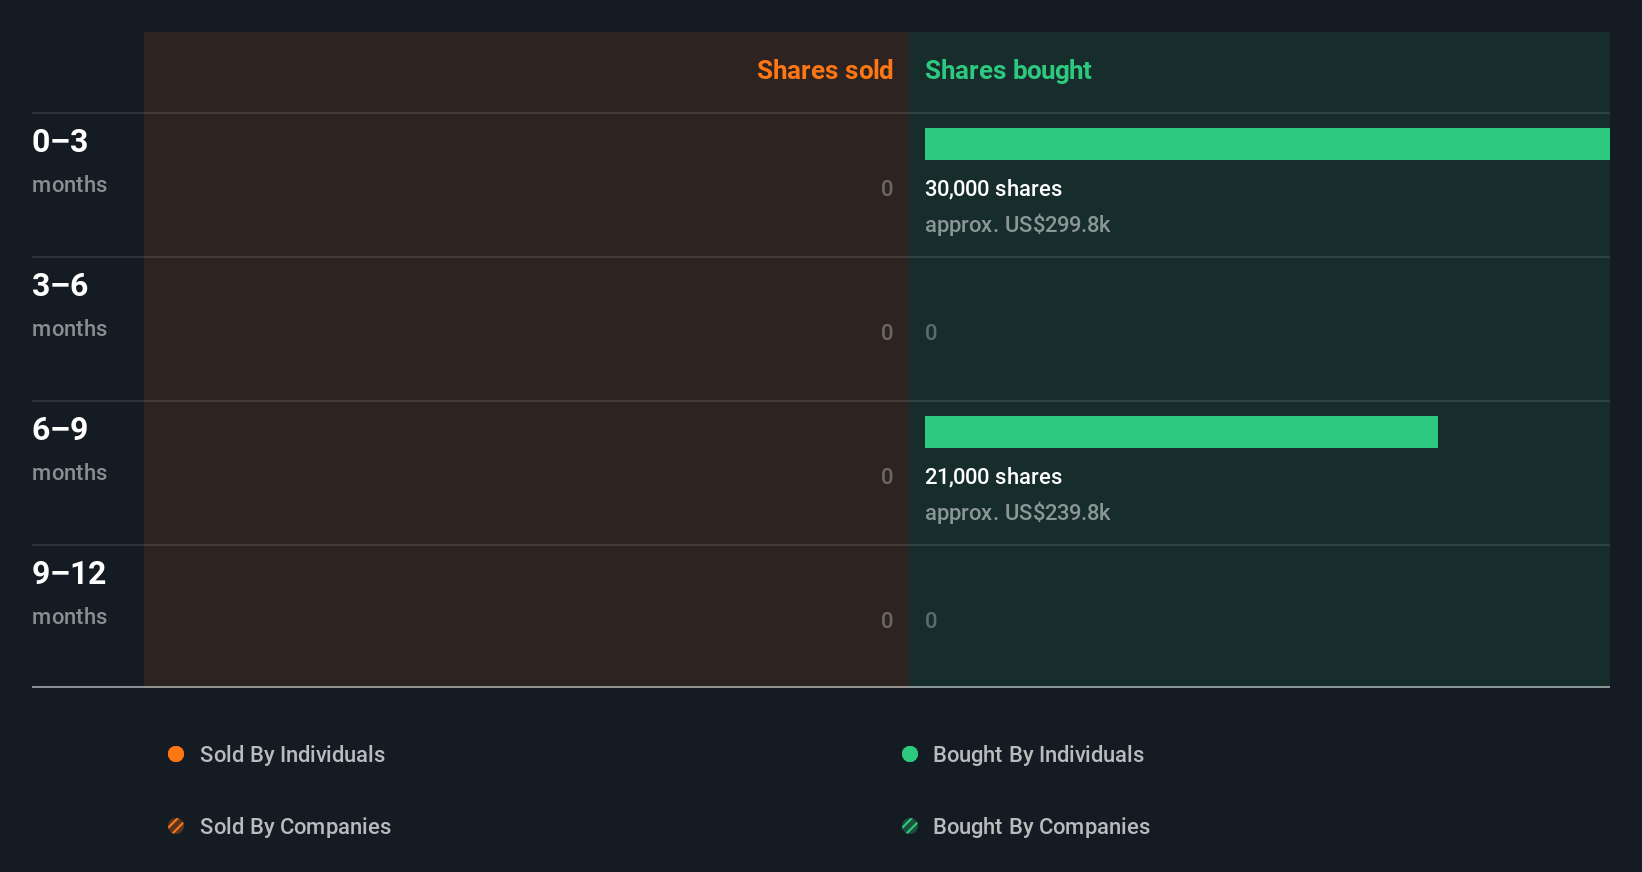Click Sold By Companies legend text

(295, 826)
